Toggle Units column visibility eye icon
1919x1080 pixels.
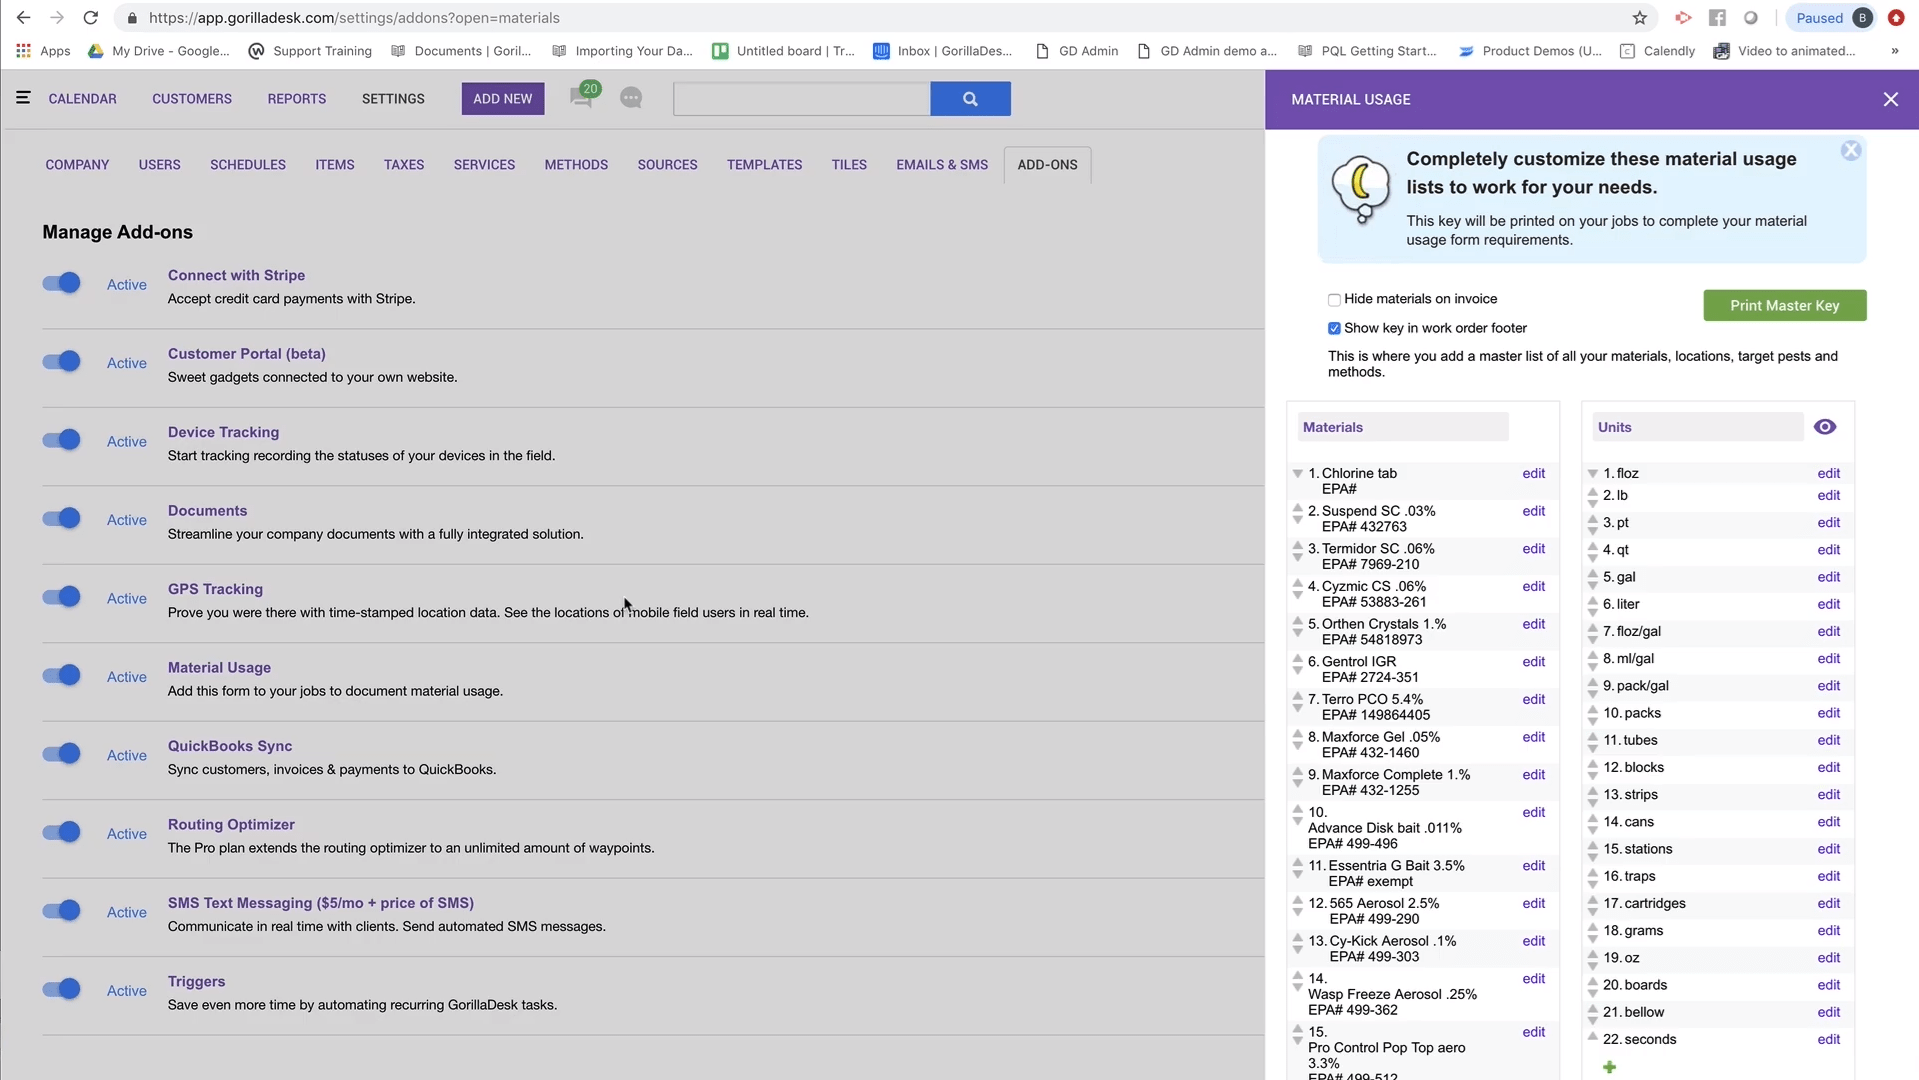1825,427
